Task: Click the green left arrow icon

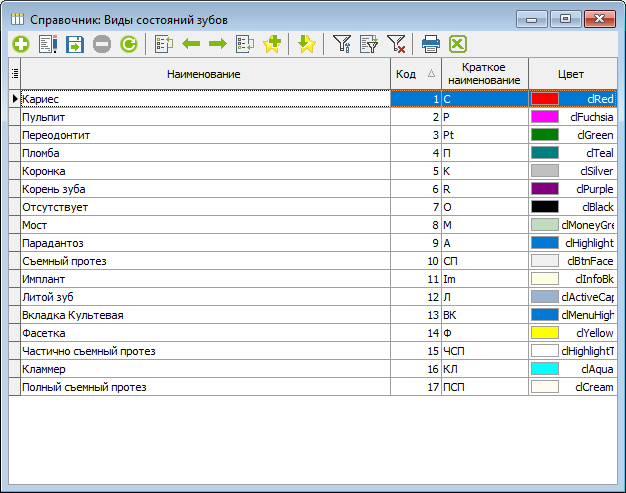Action: [x=191, y=44]
